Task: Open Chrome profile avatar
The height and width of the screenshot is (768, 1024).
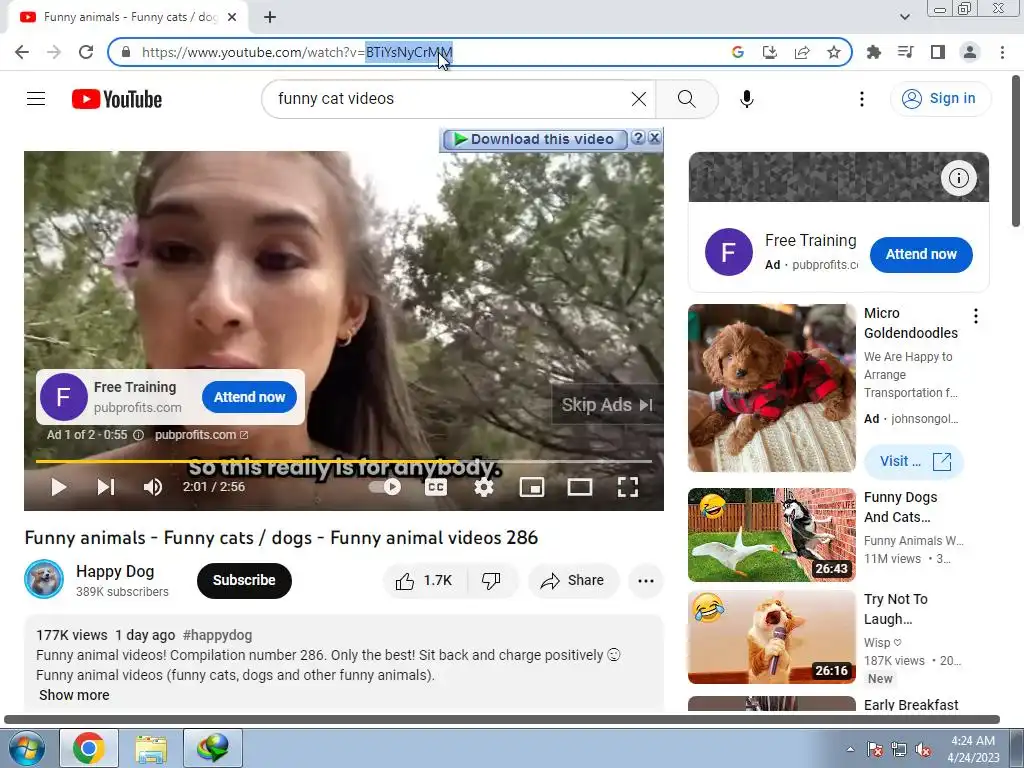Action: tap(970, 52)
